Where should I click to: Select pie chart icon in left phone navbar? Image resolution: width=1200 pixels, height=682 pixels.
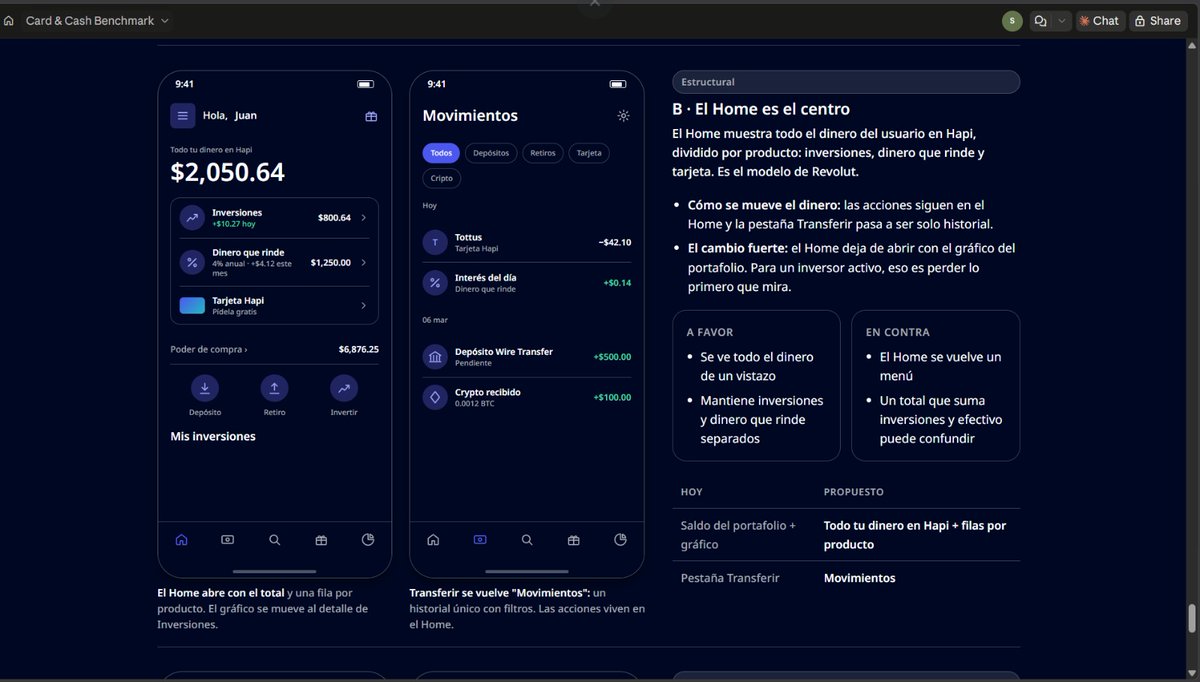[x=368, y=540]
